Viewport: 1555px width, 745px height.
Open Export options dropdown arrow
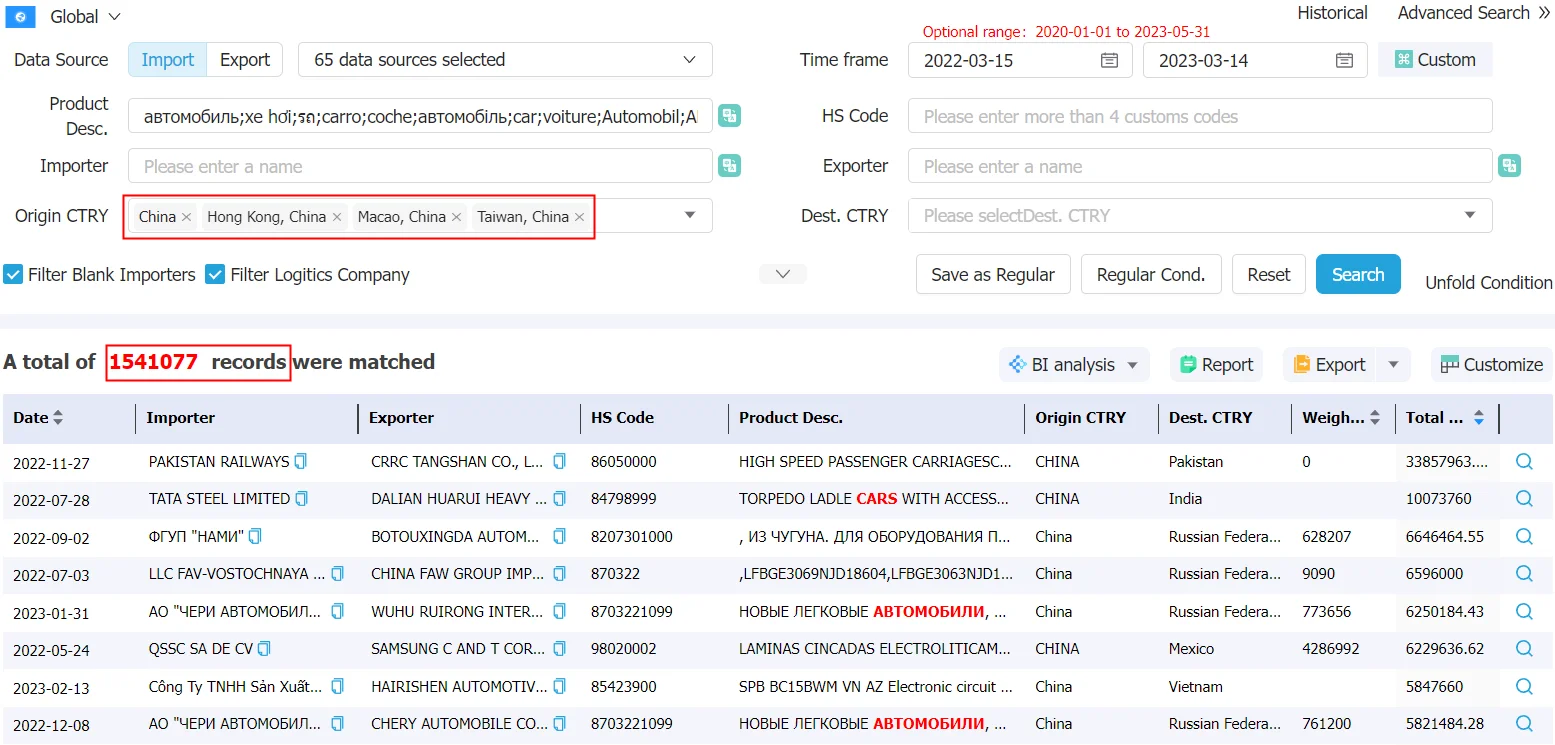1393,365
